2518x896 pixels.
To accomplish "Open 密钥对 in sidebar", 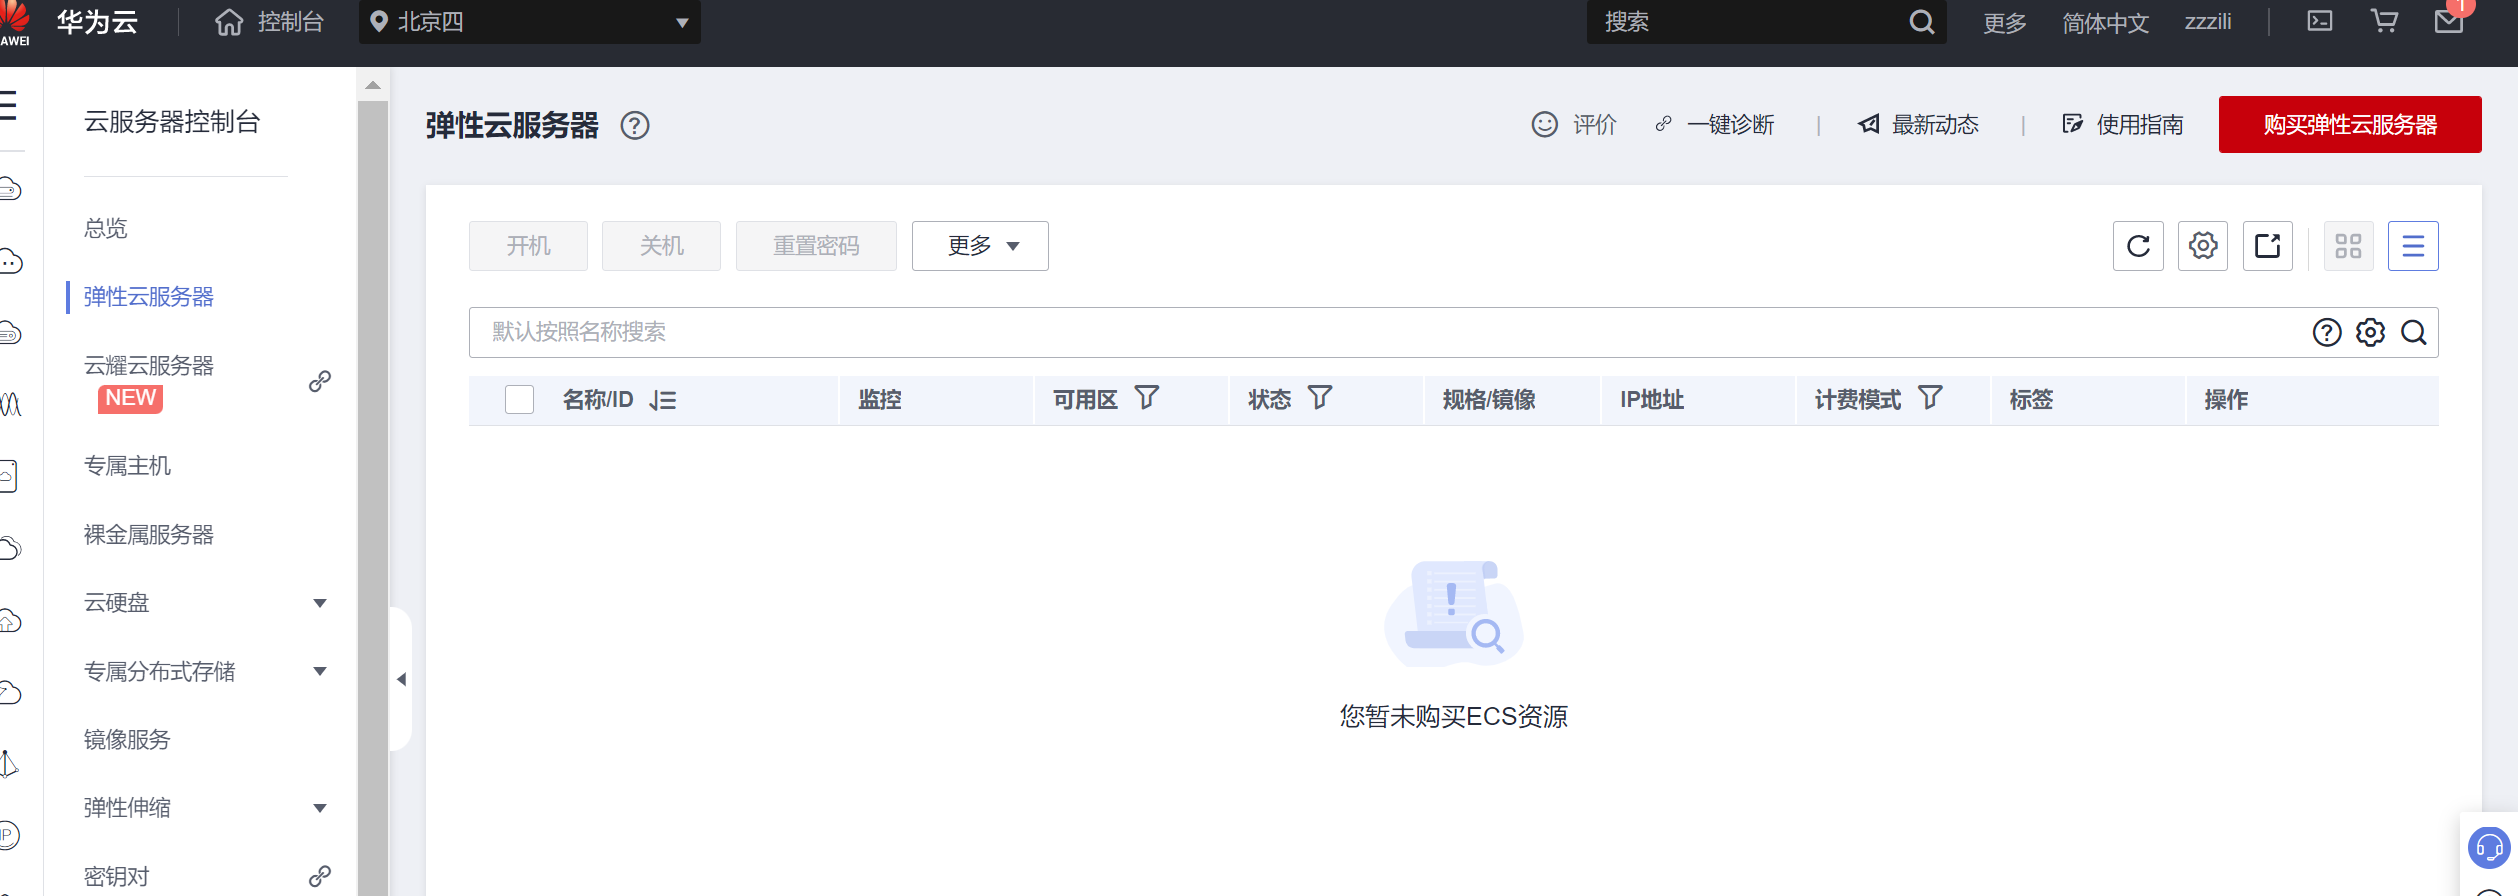I will 116,877.
